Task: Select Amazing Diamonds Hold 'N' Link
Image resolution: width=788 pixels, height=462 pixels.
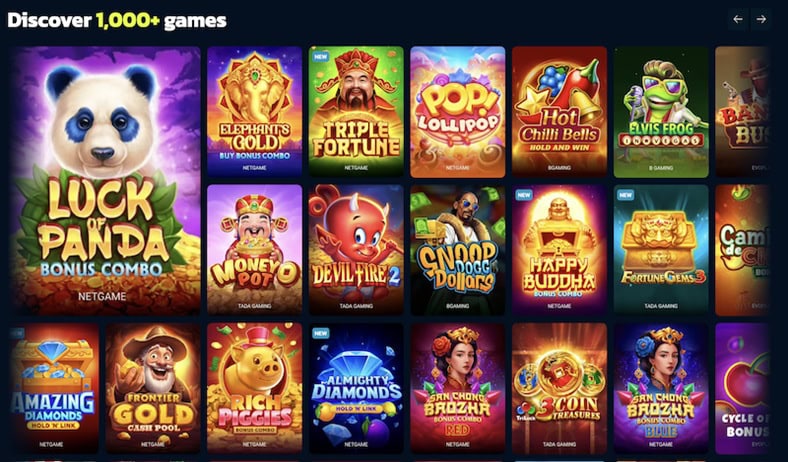Action: pyautogui.click(x=54, y=388)
